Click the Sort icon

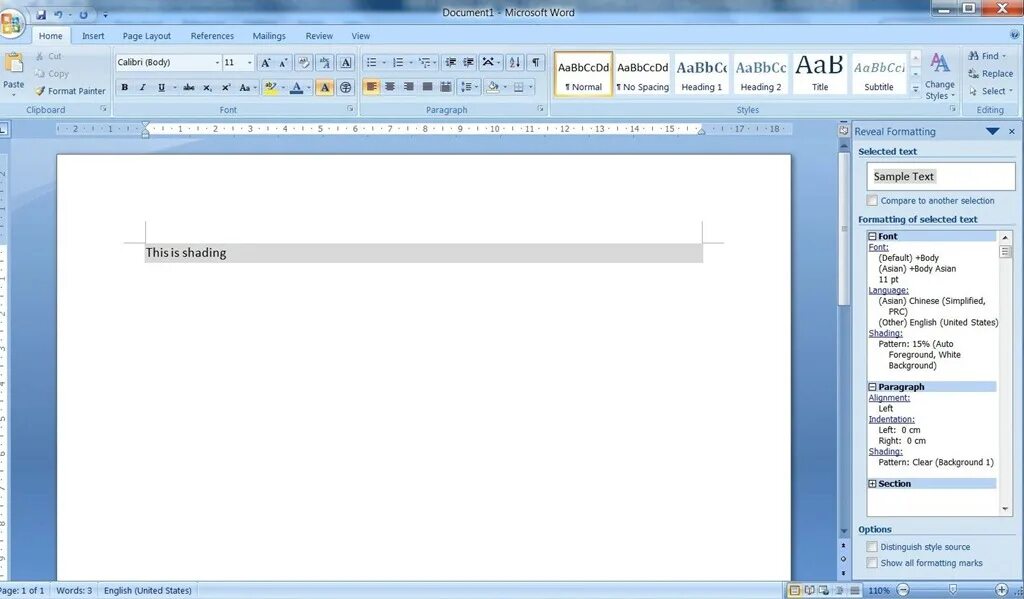point(515,63)
